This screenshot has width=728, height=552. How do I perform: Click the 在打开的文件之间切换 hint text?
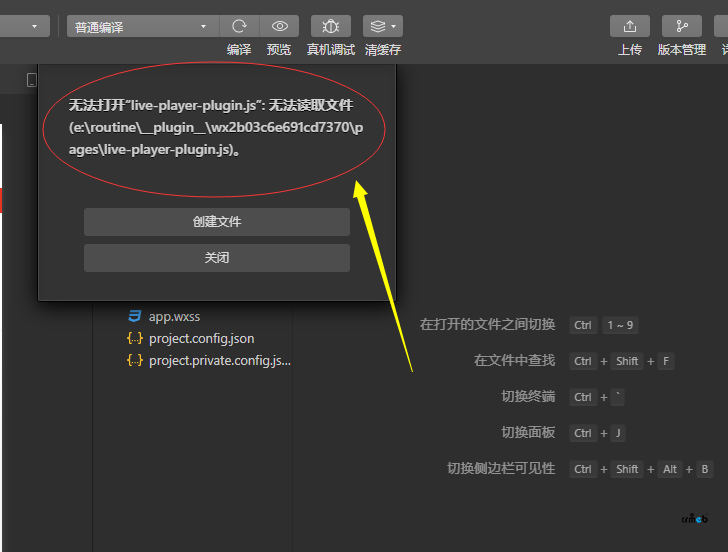click(488, 325)
